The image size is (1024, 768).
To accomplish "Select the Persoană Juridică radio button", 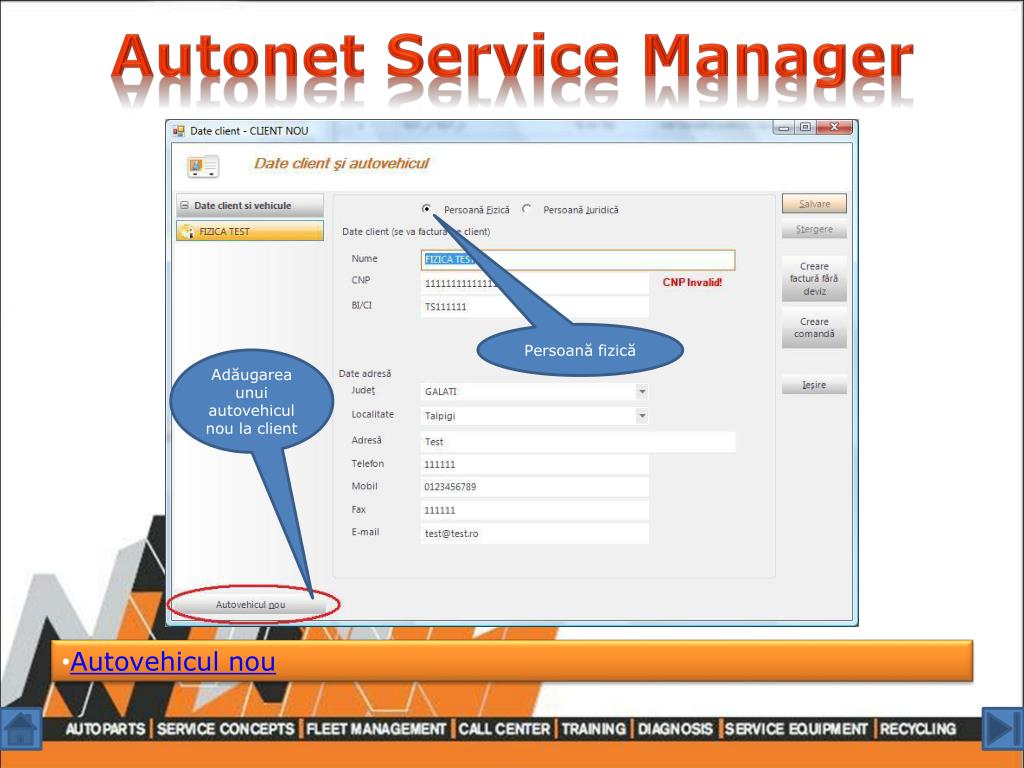I will [x=526, y=209].
